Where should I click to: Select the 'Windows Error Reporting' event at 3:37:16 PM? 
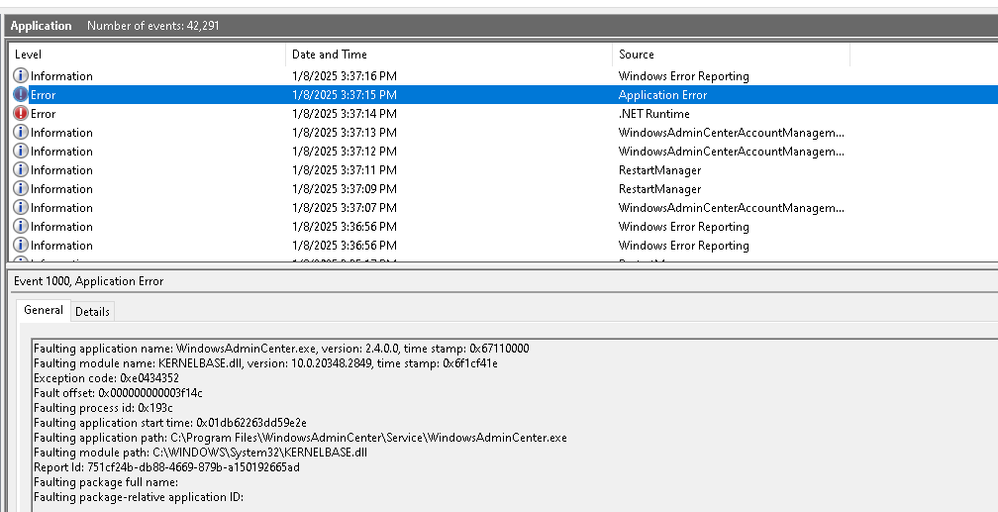click(x=684, y=76)
